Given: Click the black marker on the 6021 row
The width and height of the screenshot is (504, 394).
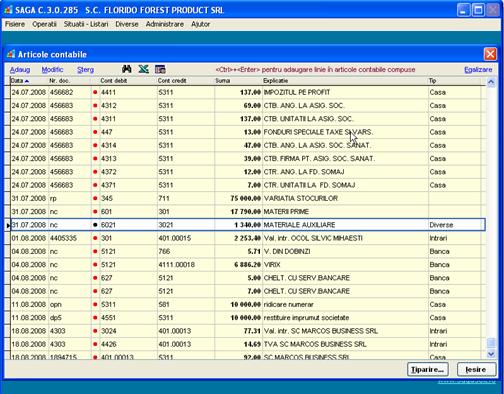Looking at the screenshot, I should coord(95,225).
